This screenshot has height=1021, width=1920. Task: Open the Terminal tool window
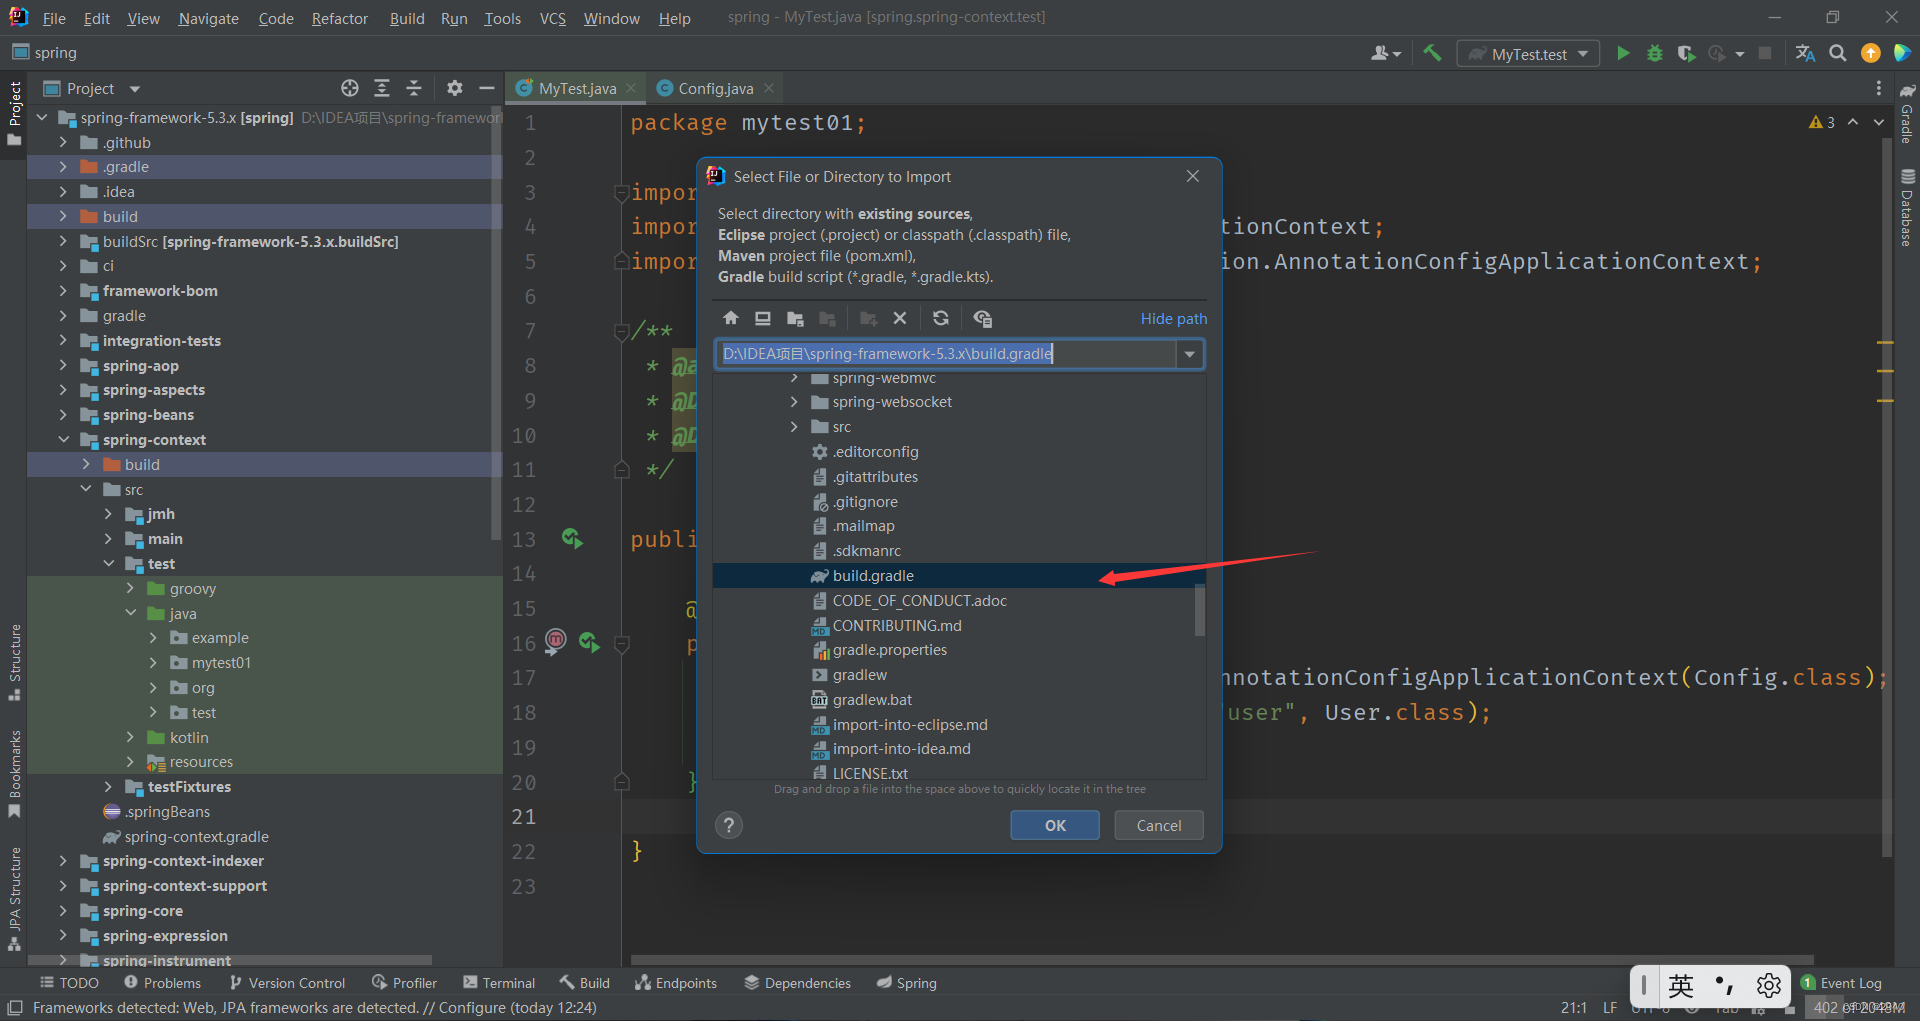498,983
